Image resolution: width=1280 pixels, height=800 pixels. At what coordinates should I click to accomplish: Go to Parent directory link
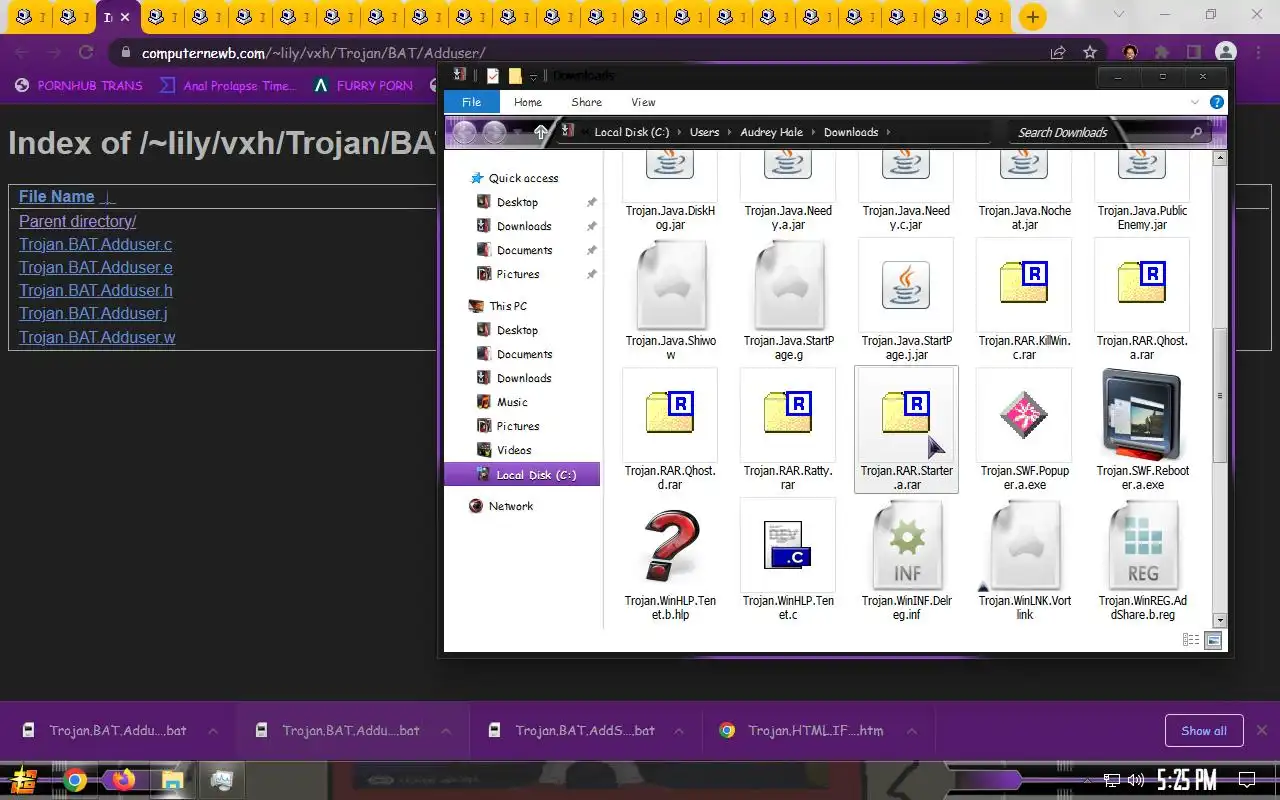click(x=77, y=221)
